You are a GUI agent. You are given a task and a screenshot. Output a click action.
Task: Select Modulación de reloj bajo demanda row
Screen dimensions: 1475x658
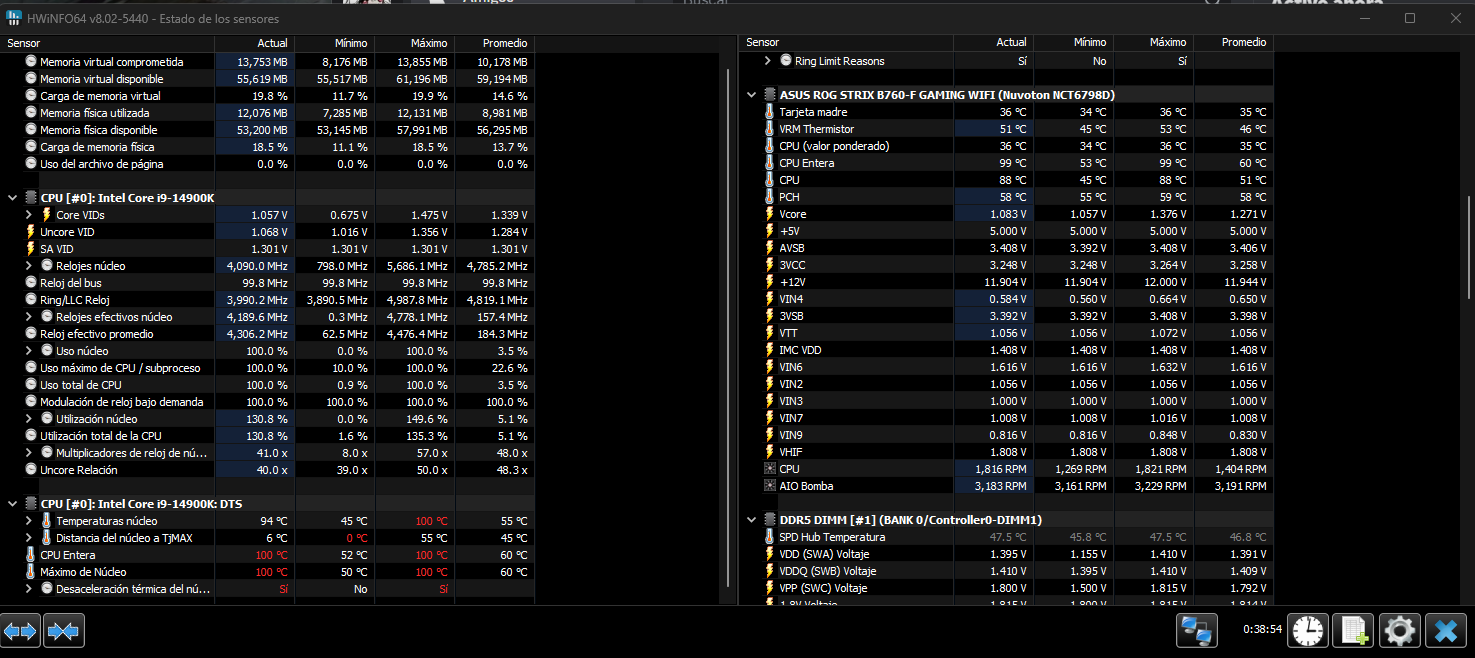click(268, 402)
